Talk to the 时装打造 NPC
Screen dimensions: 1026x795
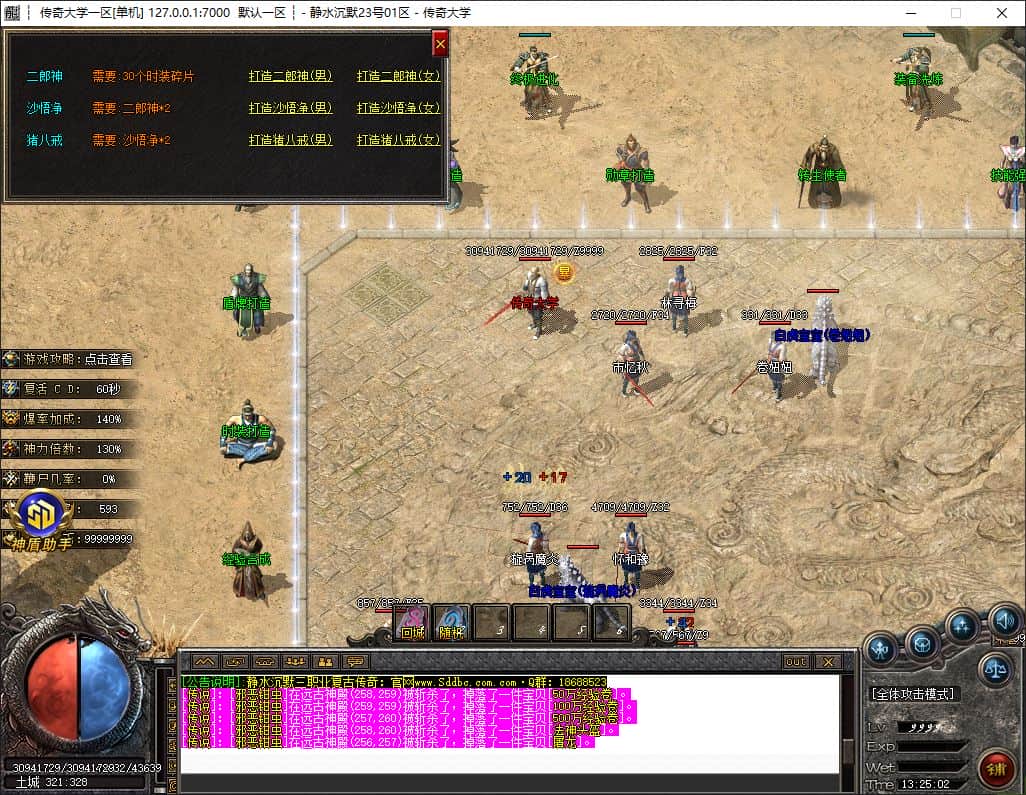[247, 432]
